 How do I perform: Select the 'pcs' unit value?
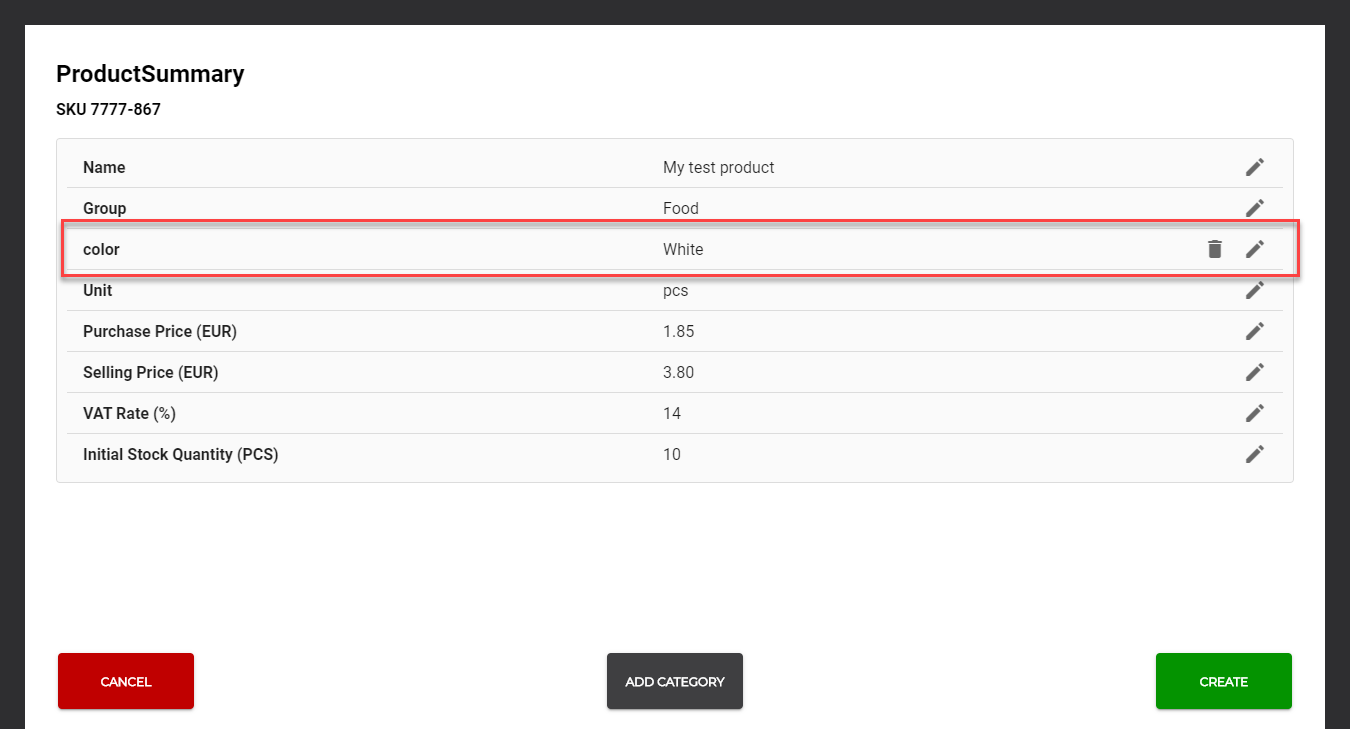pos(675,291)
